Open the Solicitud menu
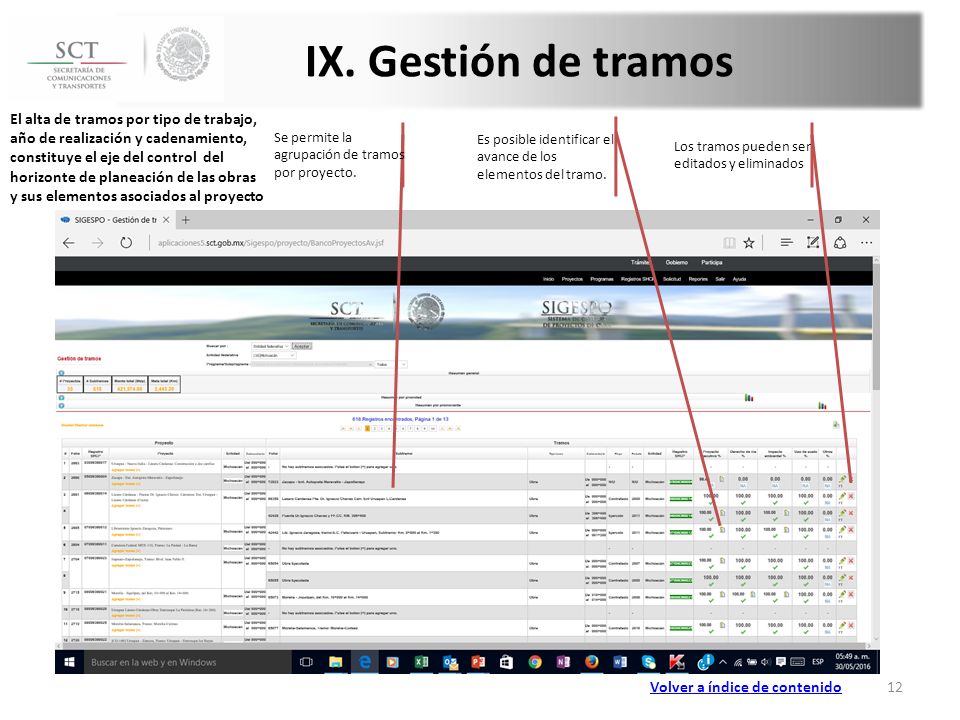The width and height of the screenshot is (960, 720). tap(672, 279)
